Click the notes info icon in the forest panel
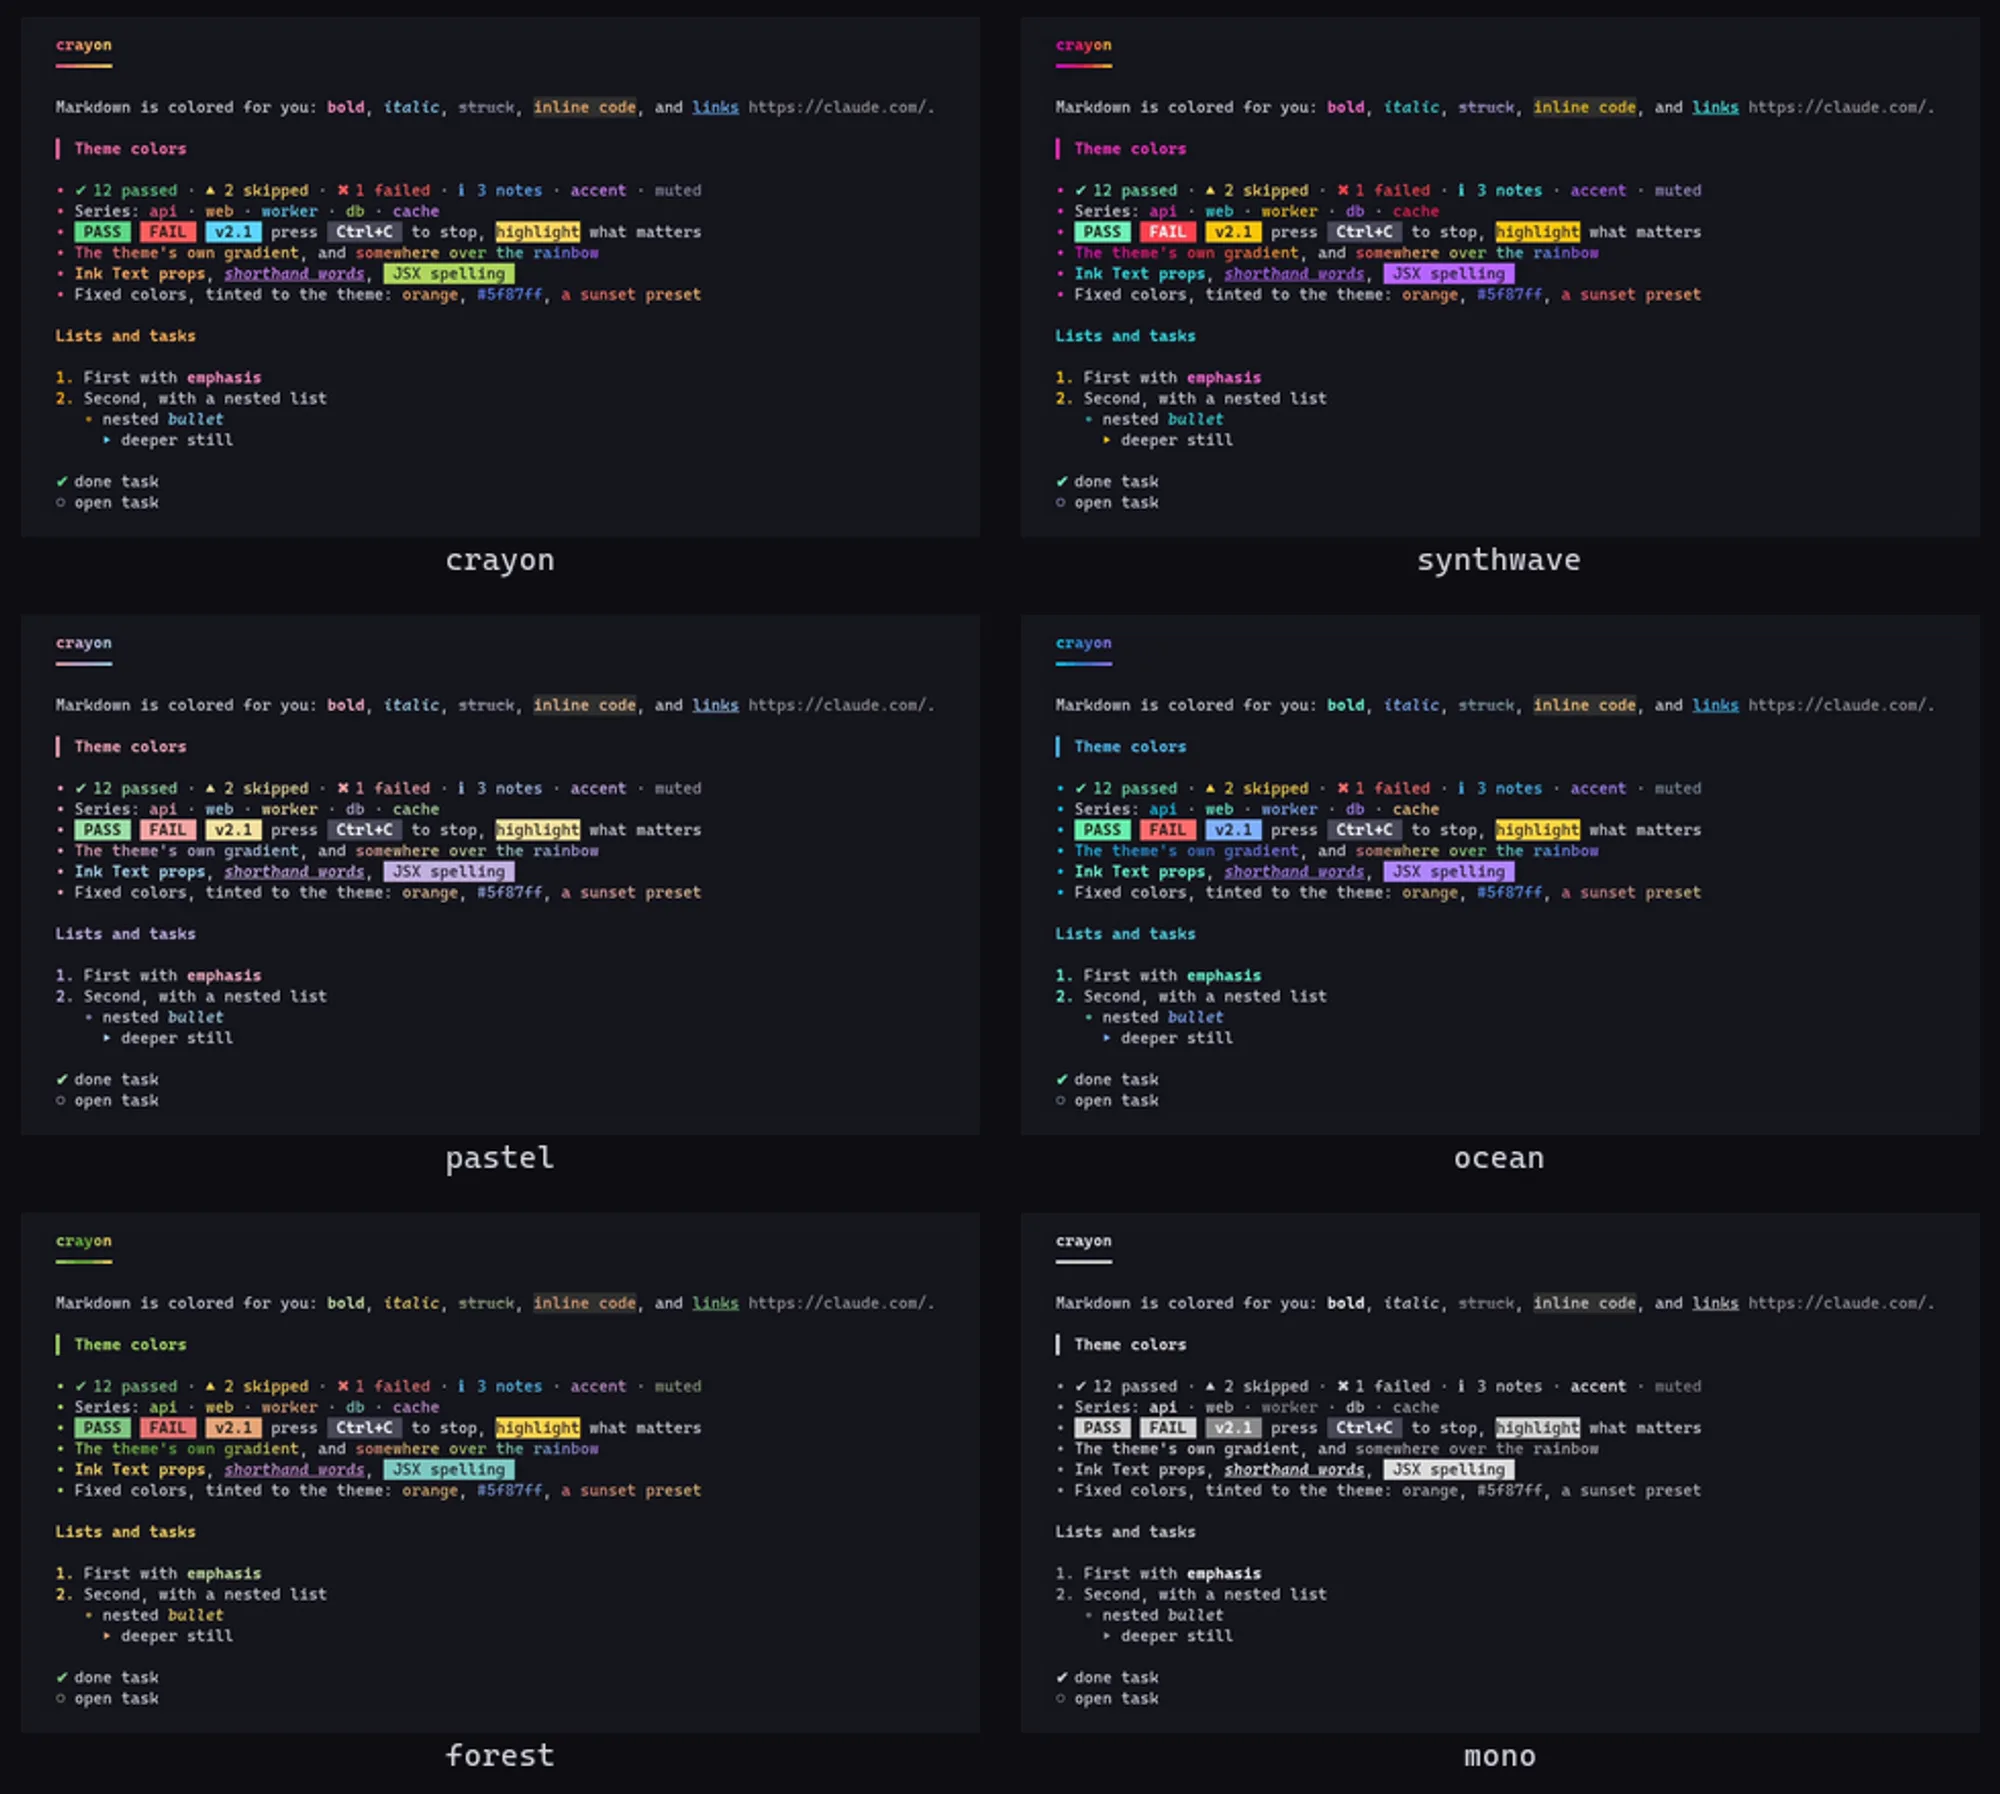This screenshot has width=2000, height=1794. pos(461,1386)
